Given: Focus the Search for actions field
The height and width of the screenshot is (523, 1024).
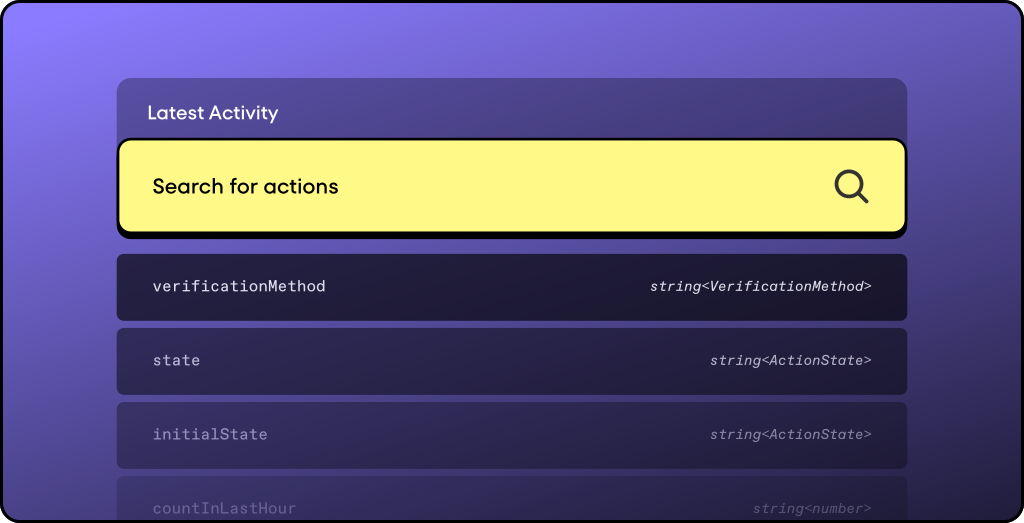Looking at the screenshot, I should 512,187.
